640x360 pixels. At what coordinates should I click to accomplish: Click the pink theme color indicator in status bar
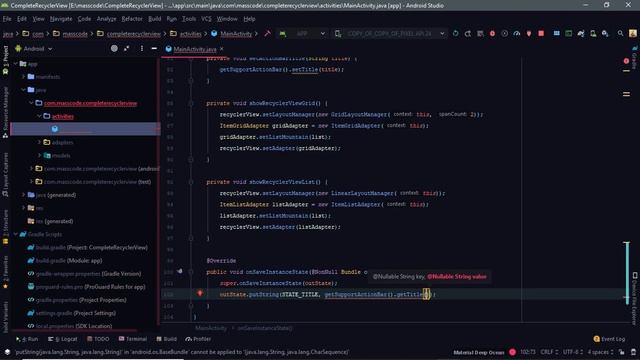coord(513,352)
